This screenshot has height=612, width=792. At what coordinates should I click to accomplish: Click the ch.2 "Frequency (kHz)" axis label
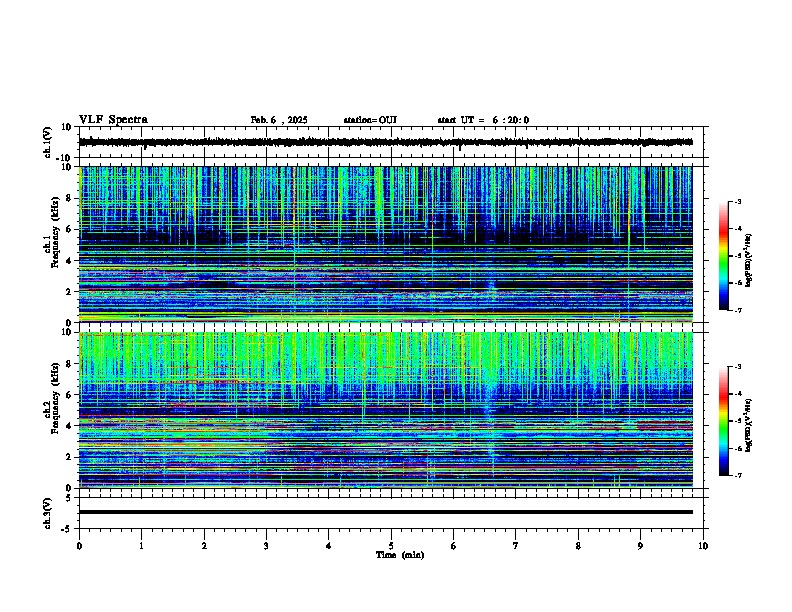click(x=55, y=398)
